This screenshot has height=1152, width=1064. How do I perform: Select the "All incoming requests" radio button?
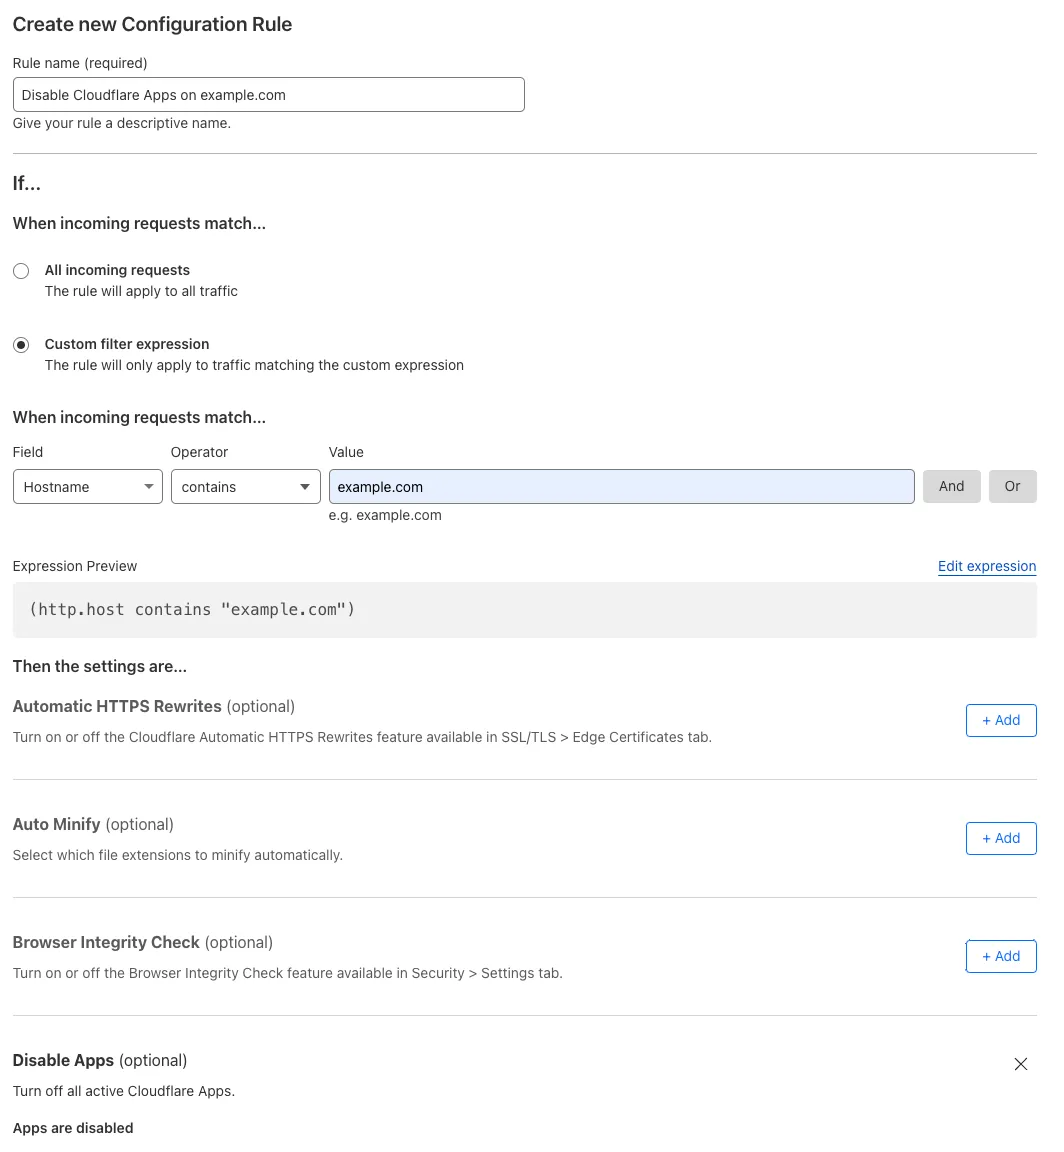[x=21, y=270]
